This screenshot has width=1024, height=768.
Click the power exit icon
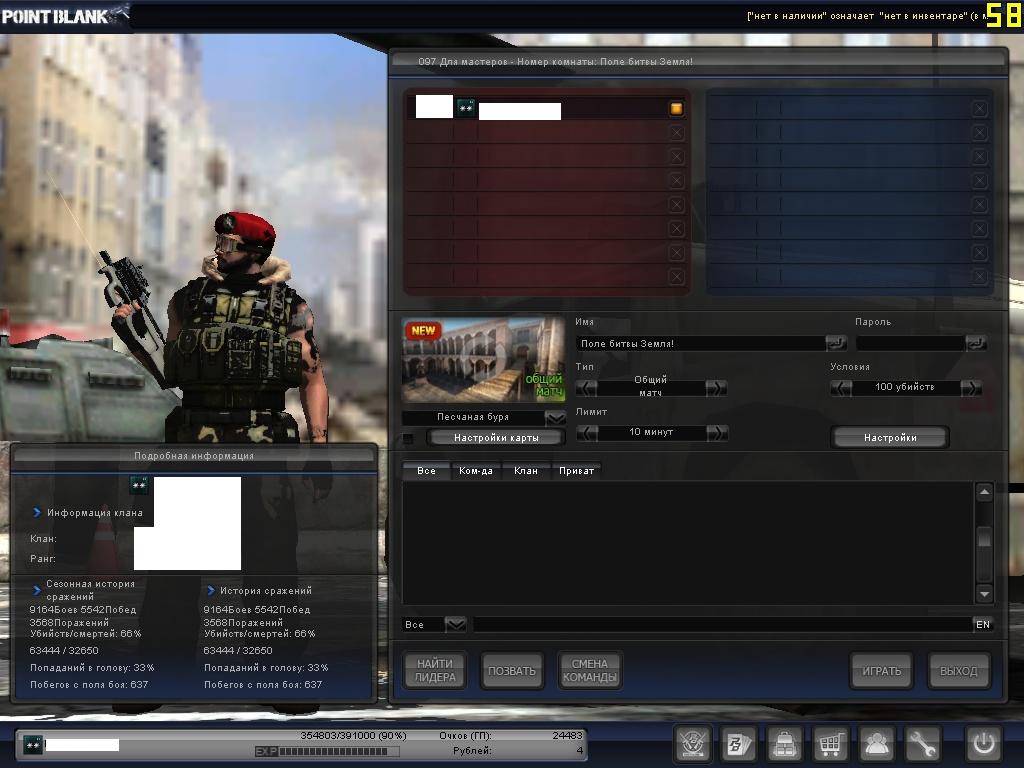(982, 744)
